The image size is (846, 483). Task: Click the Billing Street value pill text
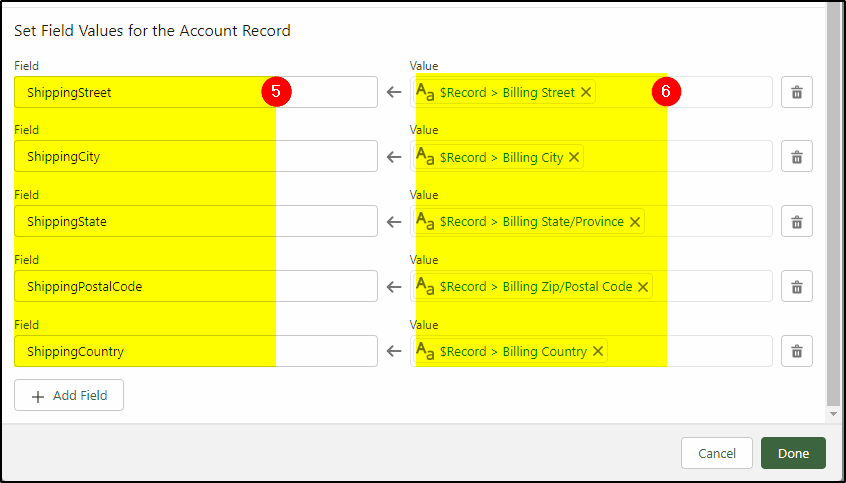(507, 92)
